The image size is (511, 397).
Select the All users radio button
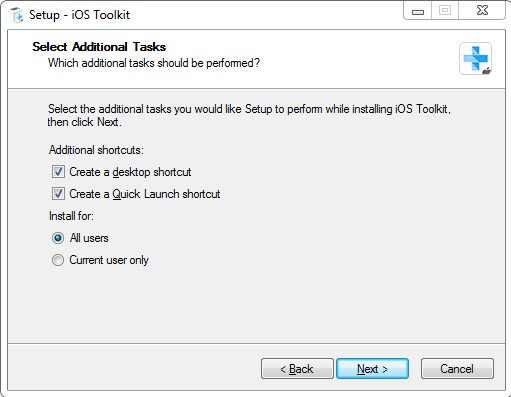(x=58, y=238)
